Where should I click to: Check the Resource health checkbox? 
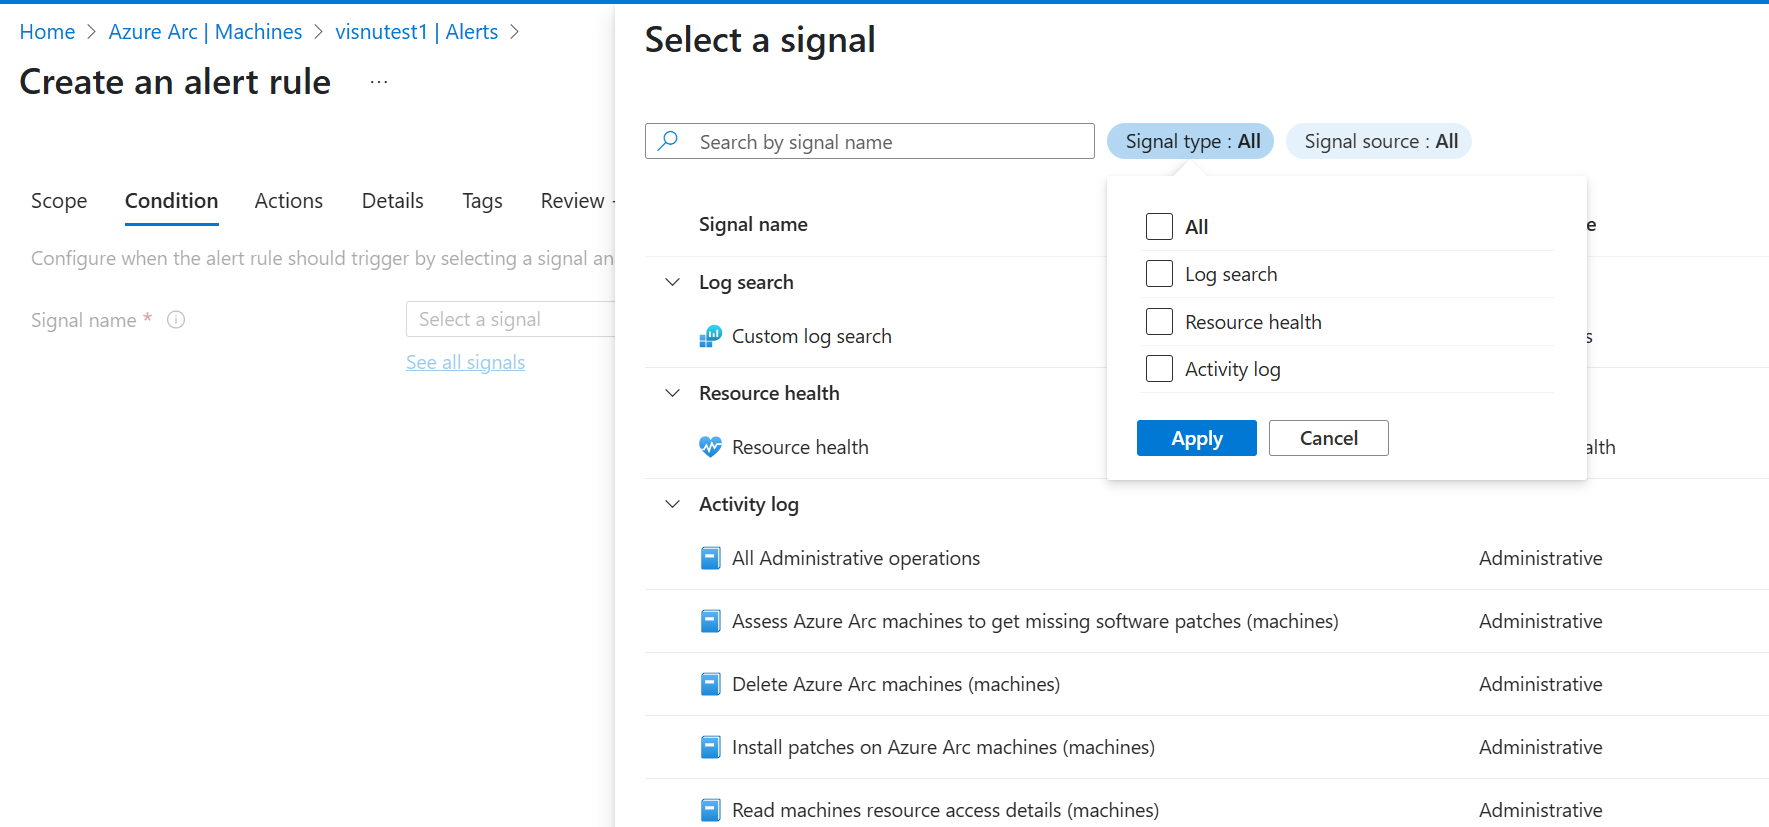click(x=1159, y=321)
